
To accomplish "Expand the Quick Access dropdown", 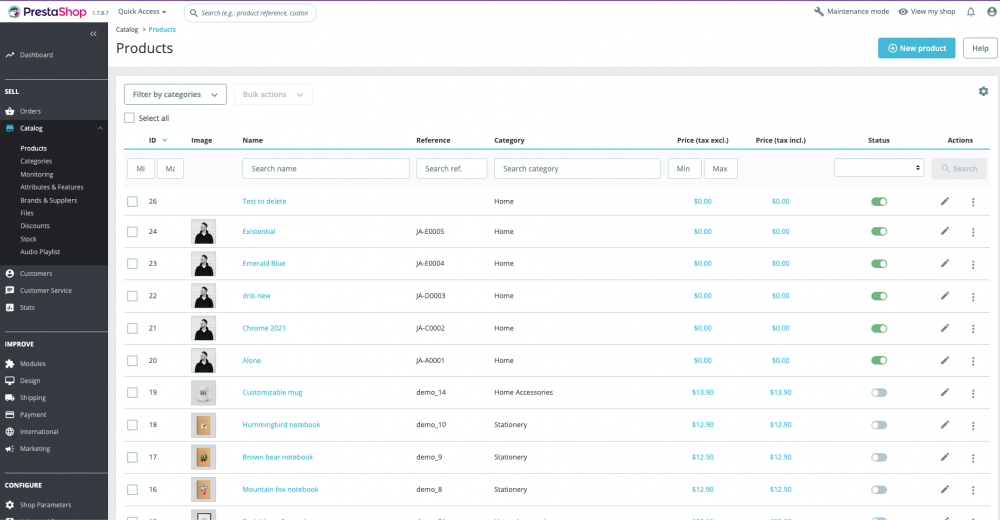I will coord(142,11).
